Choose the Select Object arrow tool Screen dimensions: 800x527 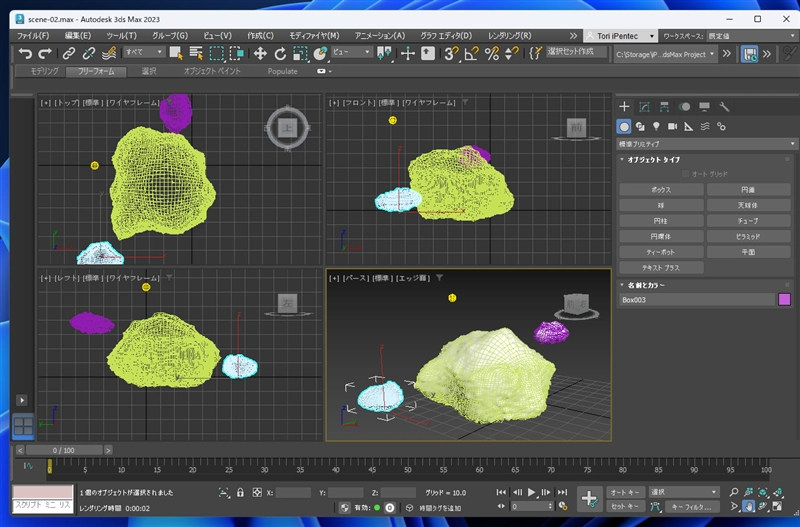click(176, 53)
